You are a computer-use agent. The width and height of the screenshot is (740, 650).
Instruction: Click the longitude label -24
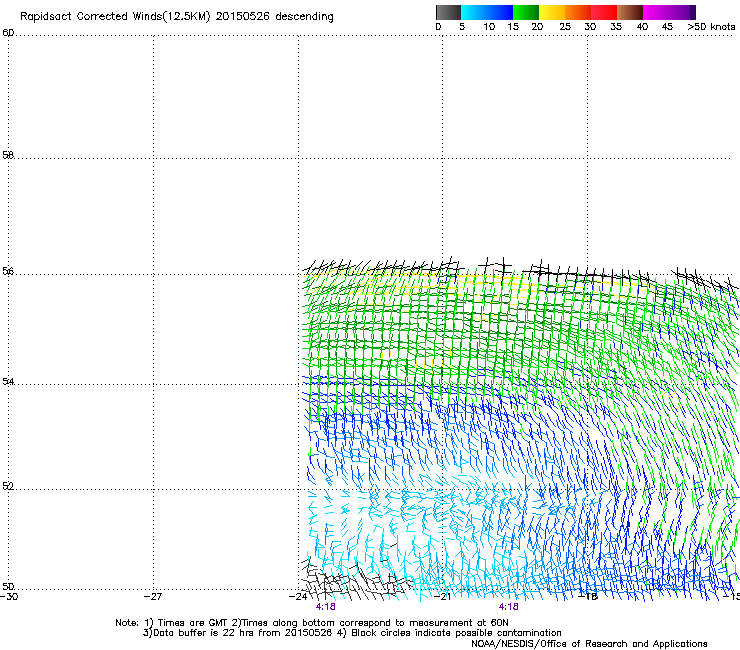(298, 597)
